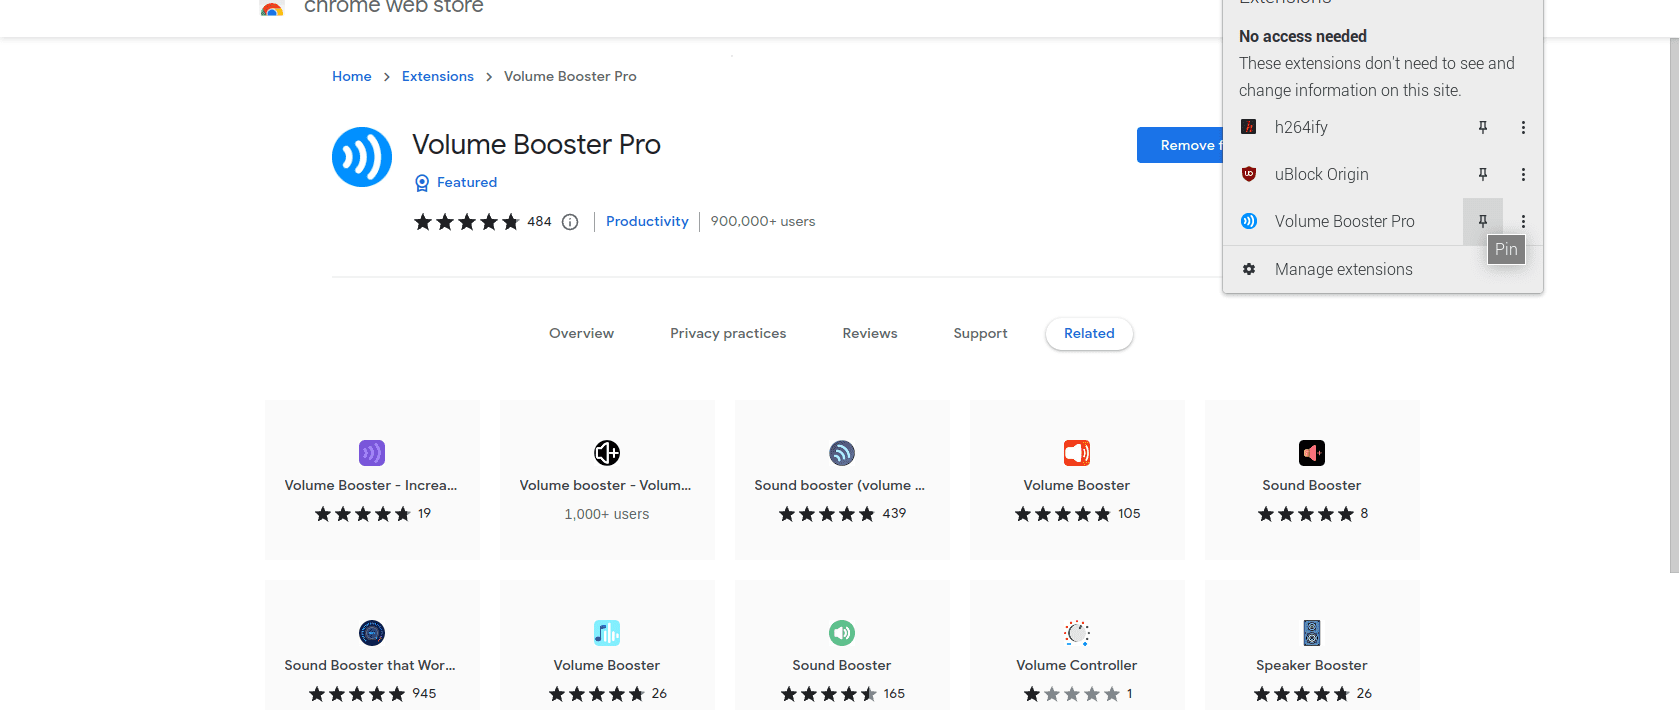Open the black Volume booster - Volum... icon
Screen dimensions: 1680x710
607,453
